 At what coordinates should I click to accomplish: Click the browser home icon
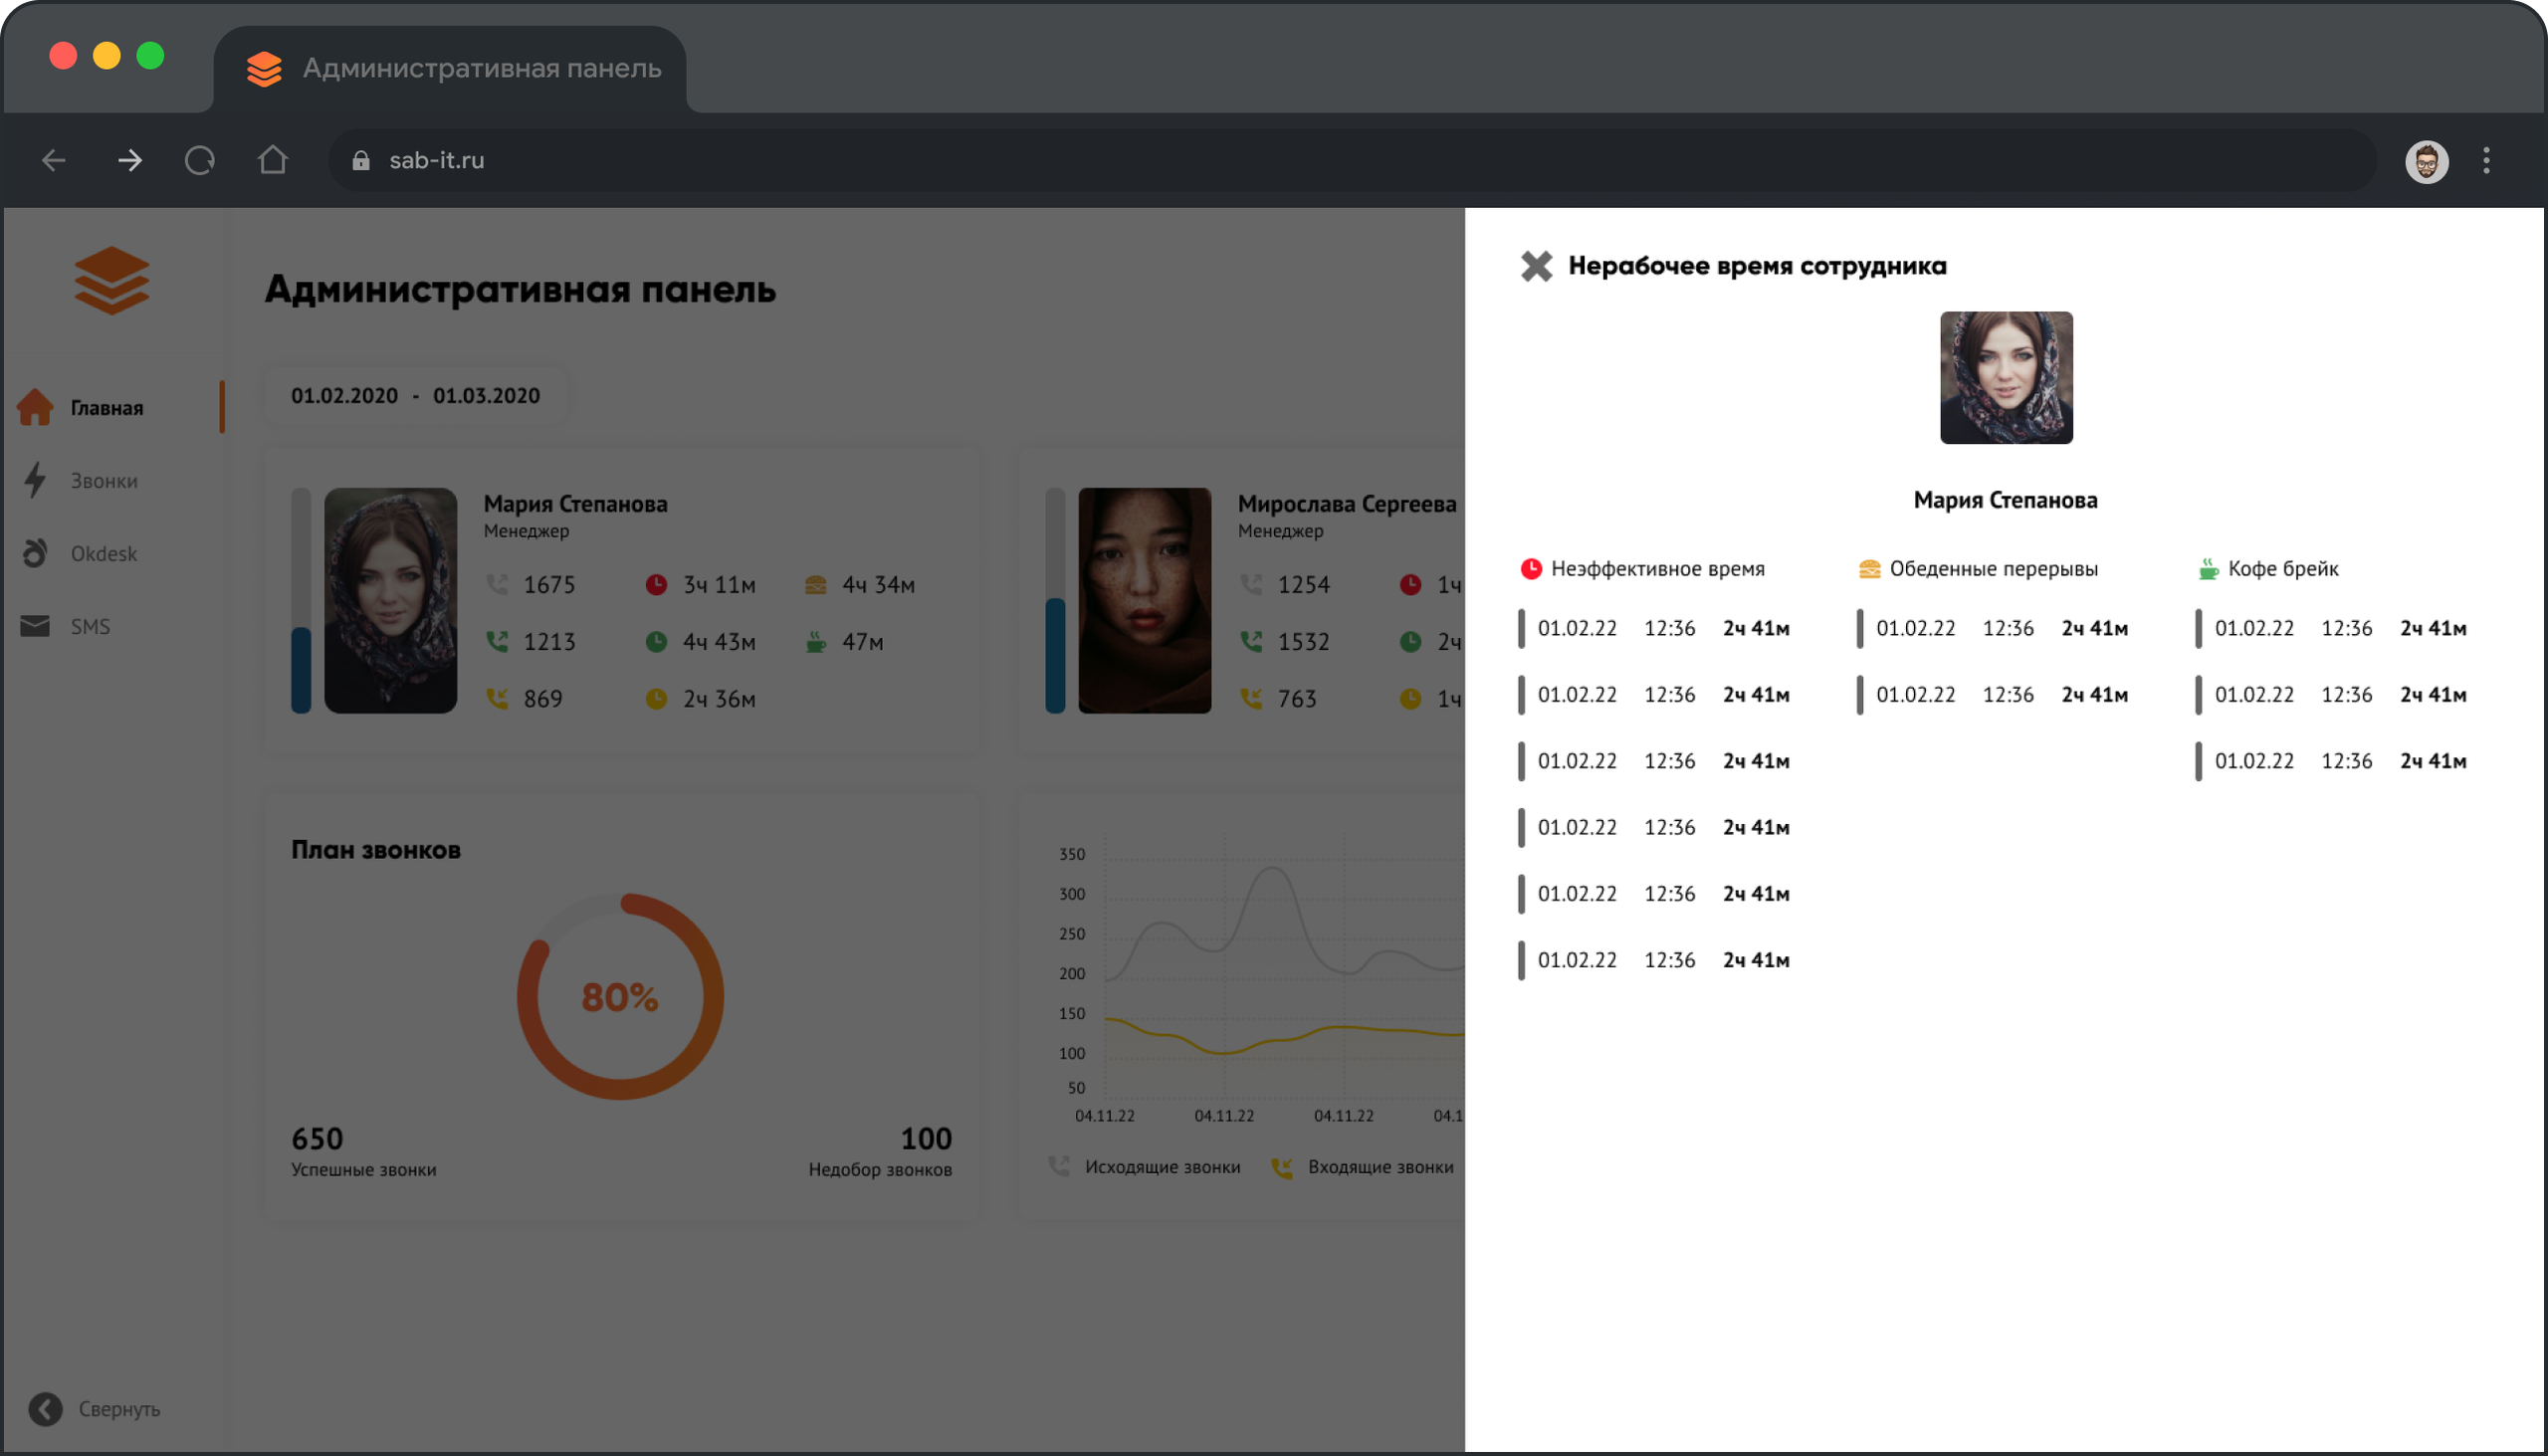[x=272, y=160]
